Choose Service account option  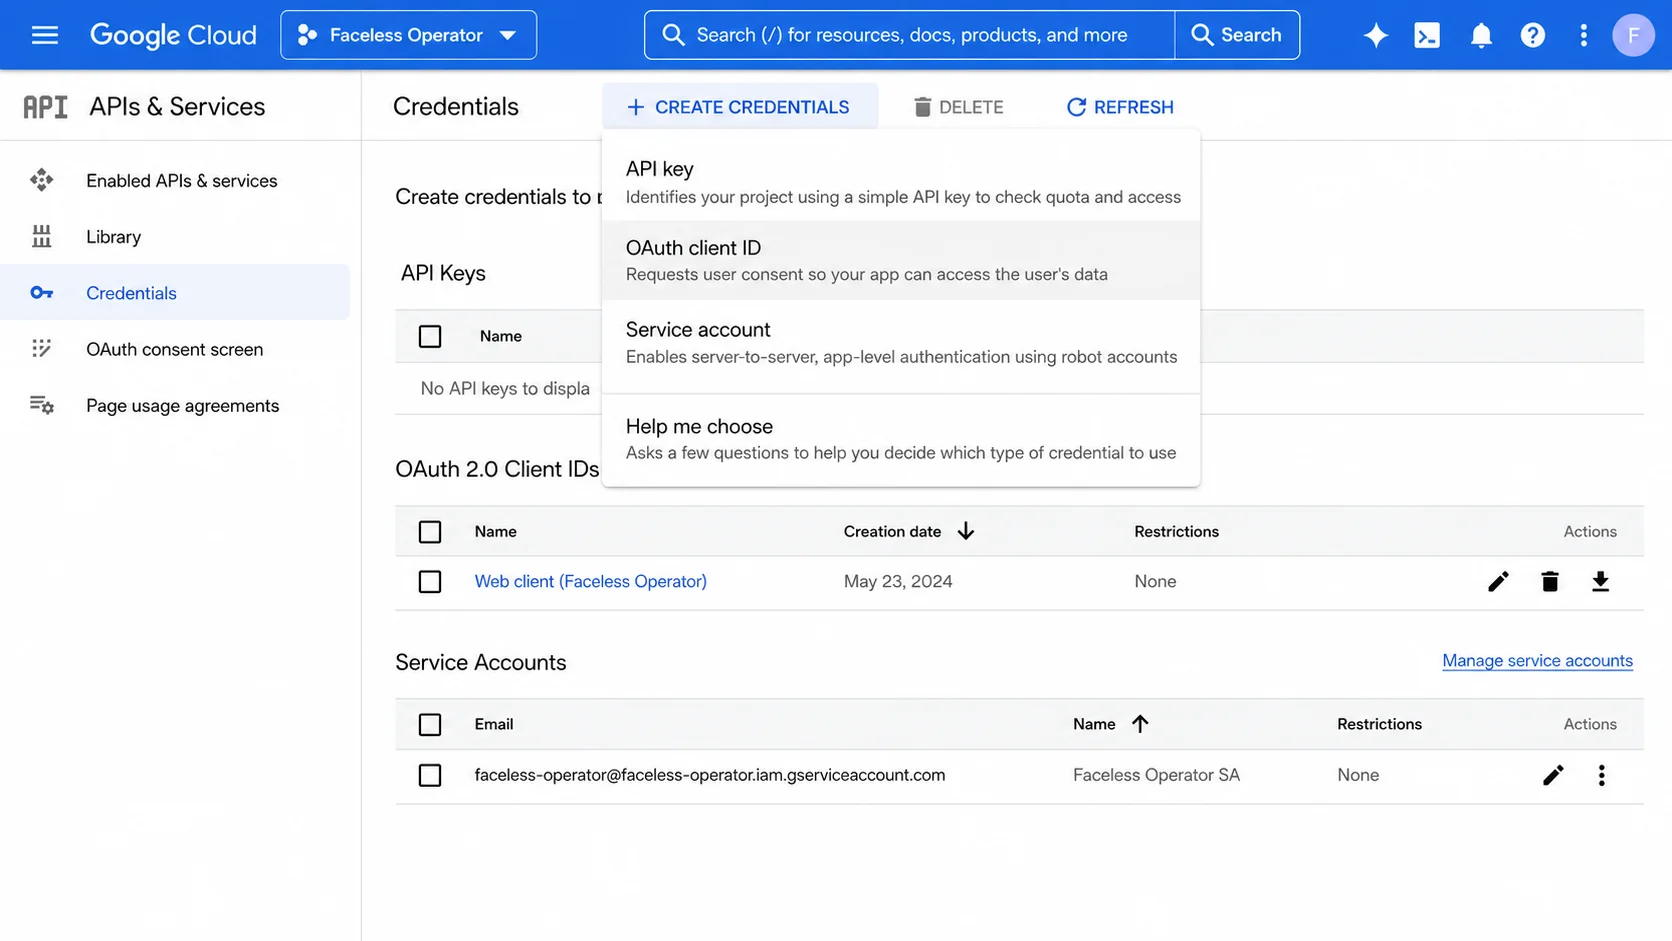tap(901, 342)
